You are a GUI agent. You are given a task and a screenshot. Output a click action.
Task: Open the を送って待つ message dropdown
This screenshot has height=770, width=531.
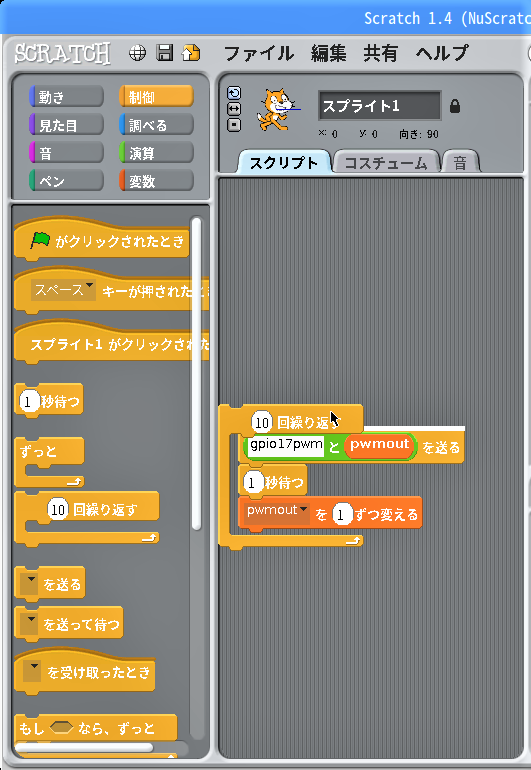click(x=30, y=623)
